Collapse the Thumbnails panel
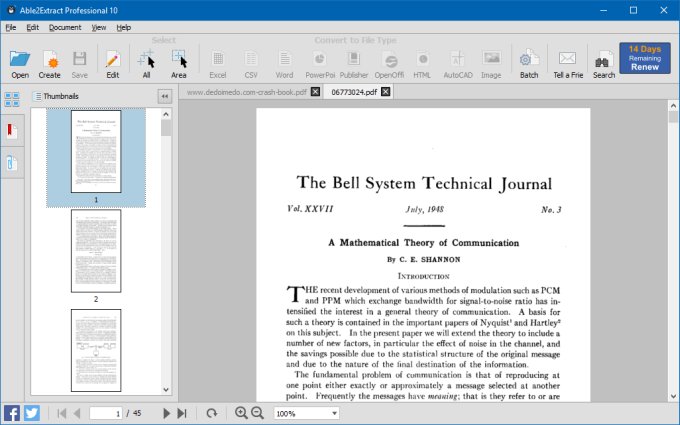The height and width of the screenshot is (425, 680). click(x=165, y=96)
